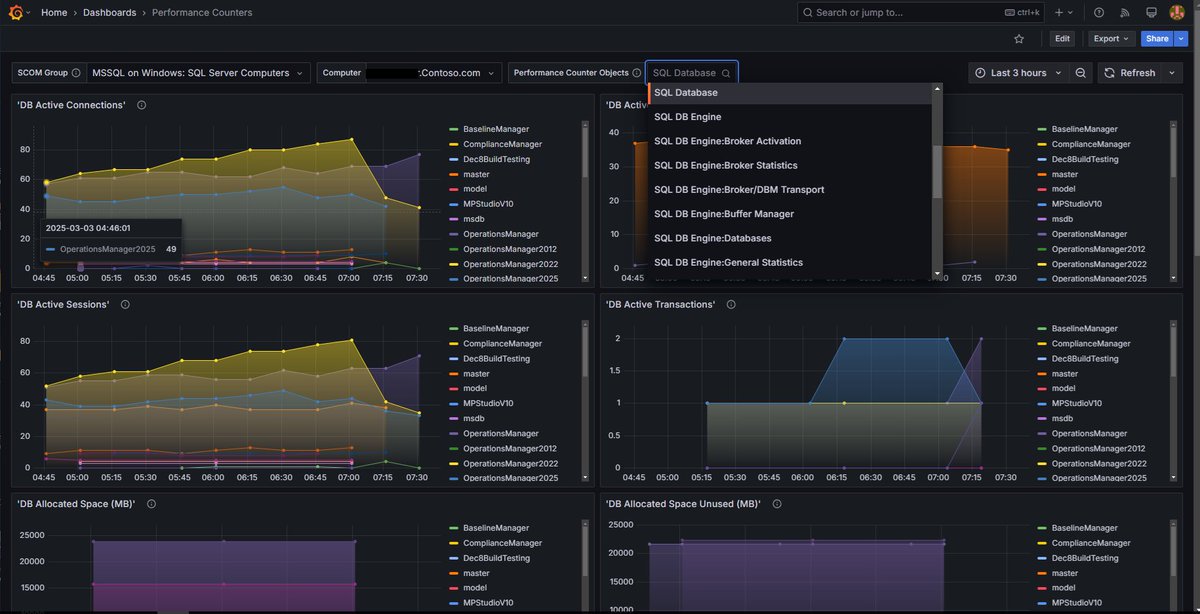Toggle Dec8BuildTesting series in DB Active Connections legend
This screenshot has height=614, width=1200.
[496, 159]
